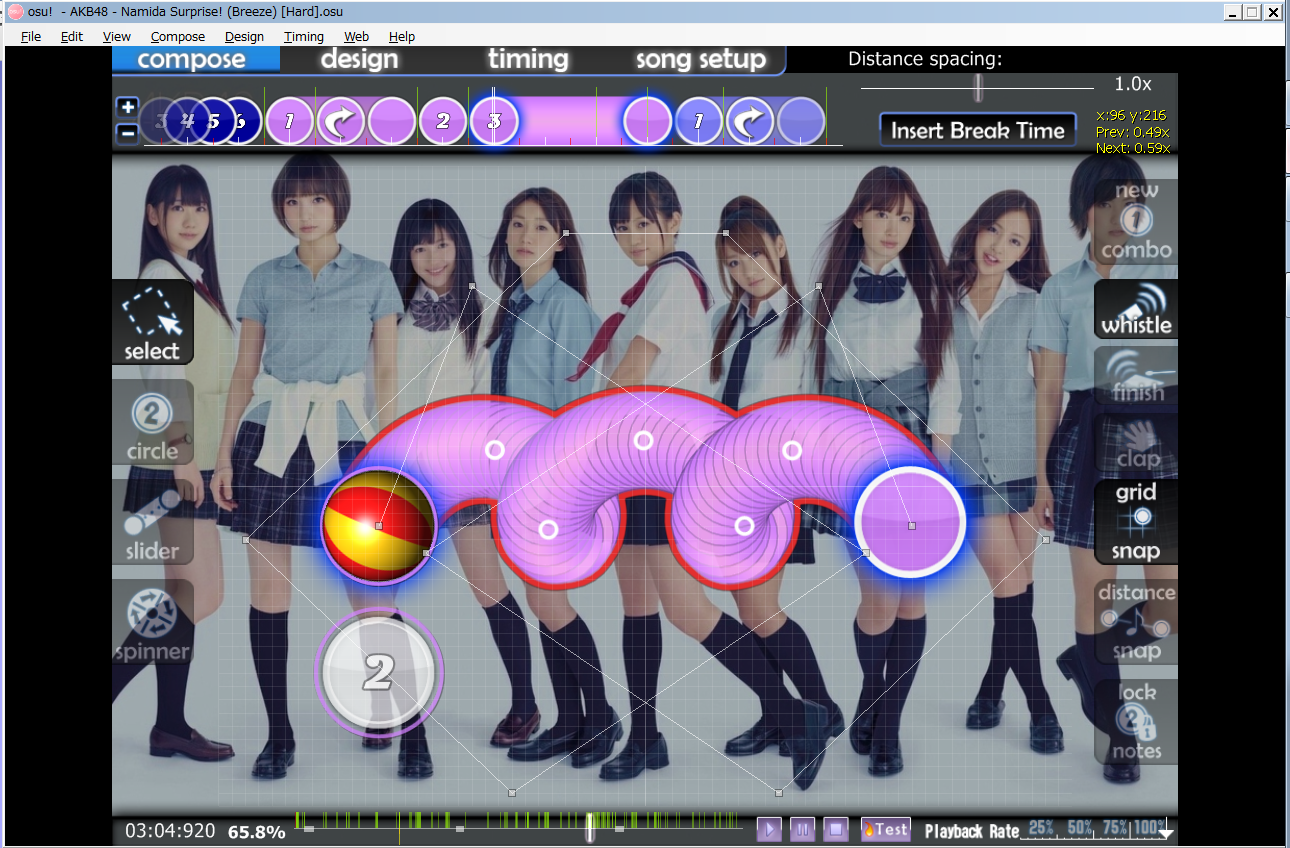Toggle new combo on selected object
This screenshot has width=1290, height=848.
(1136, 221)
